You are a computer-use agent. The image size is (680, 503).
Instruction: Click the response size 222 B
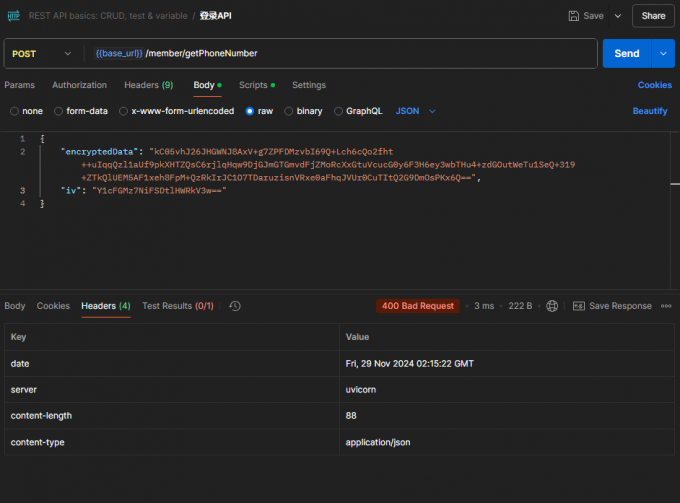520,306
